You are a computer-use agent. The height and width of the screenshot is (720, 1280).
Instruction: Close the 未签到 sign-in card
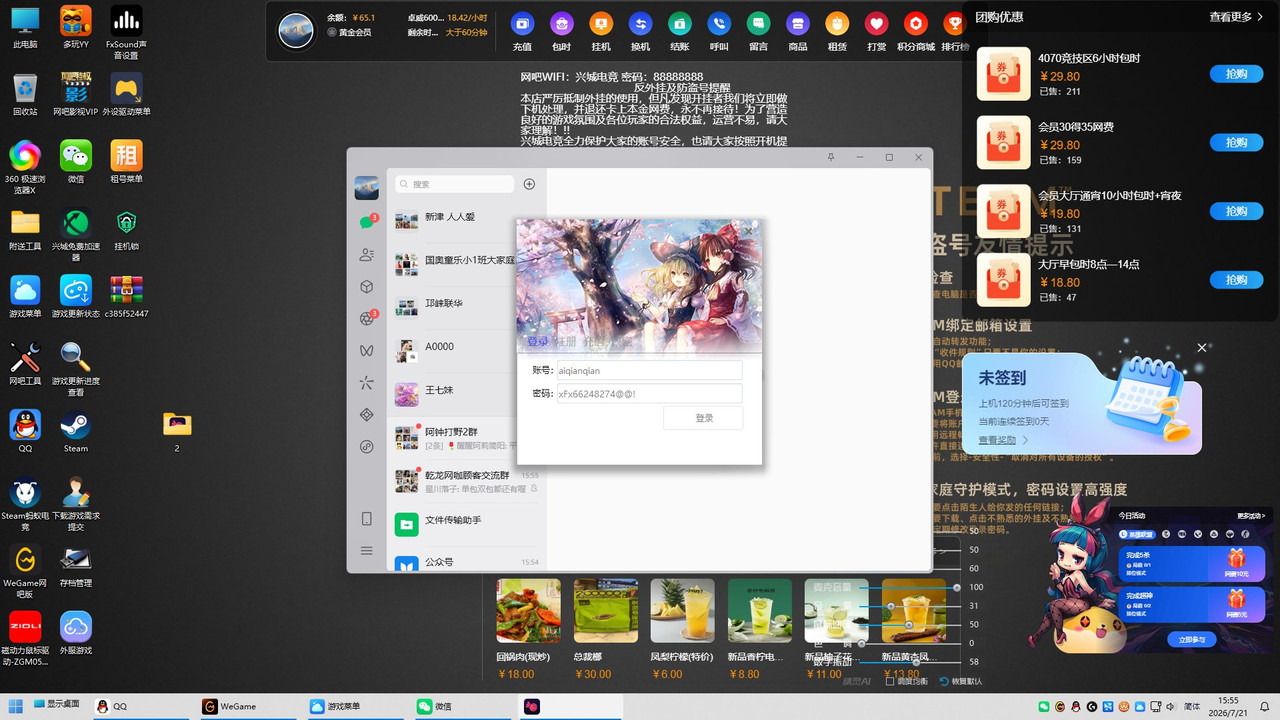point(1202,348)
